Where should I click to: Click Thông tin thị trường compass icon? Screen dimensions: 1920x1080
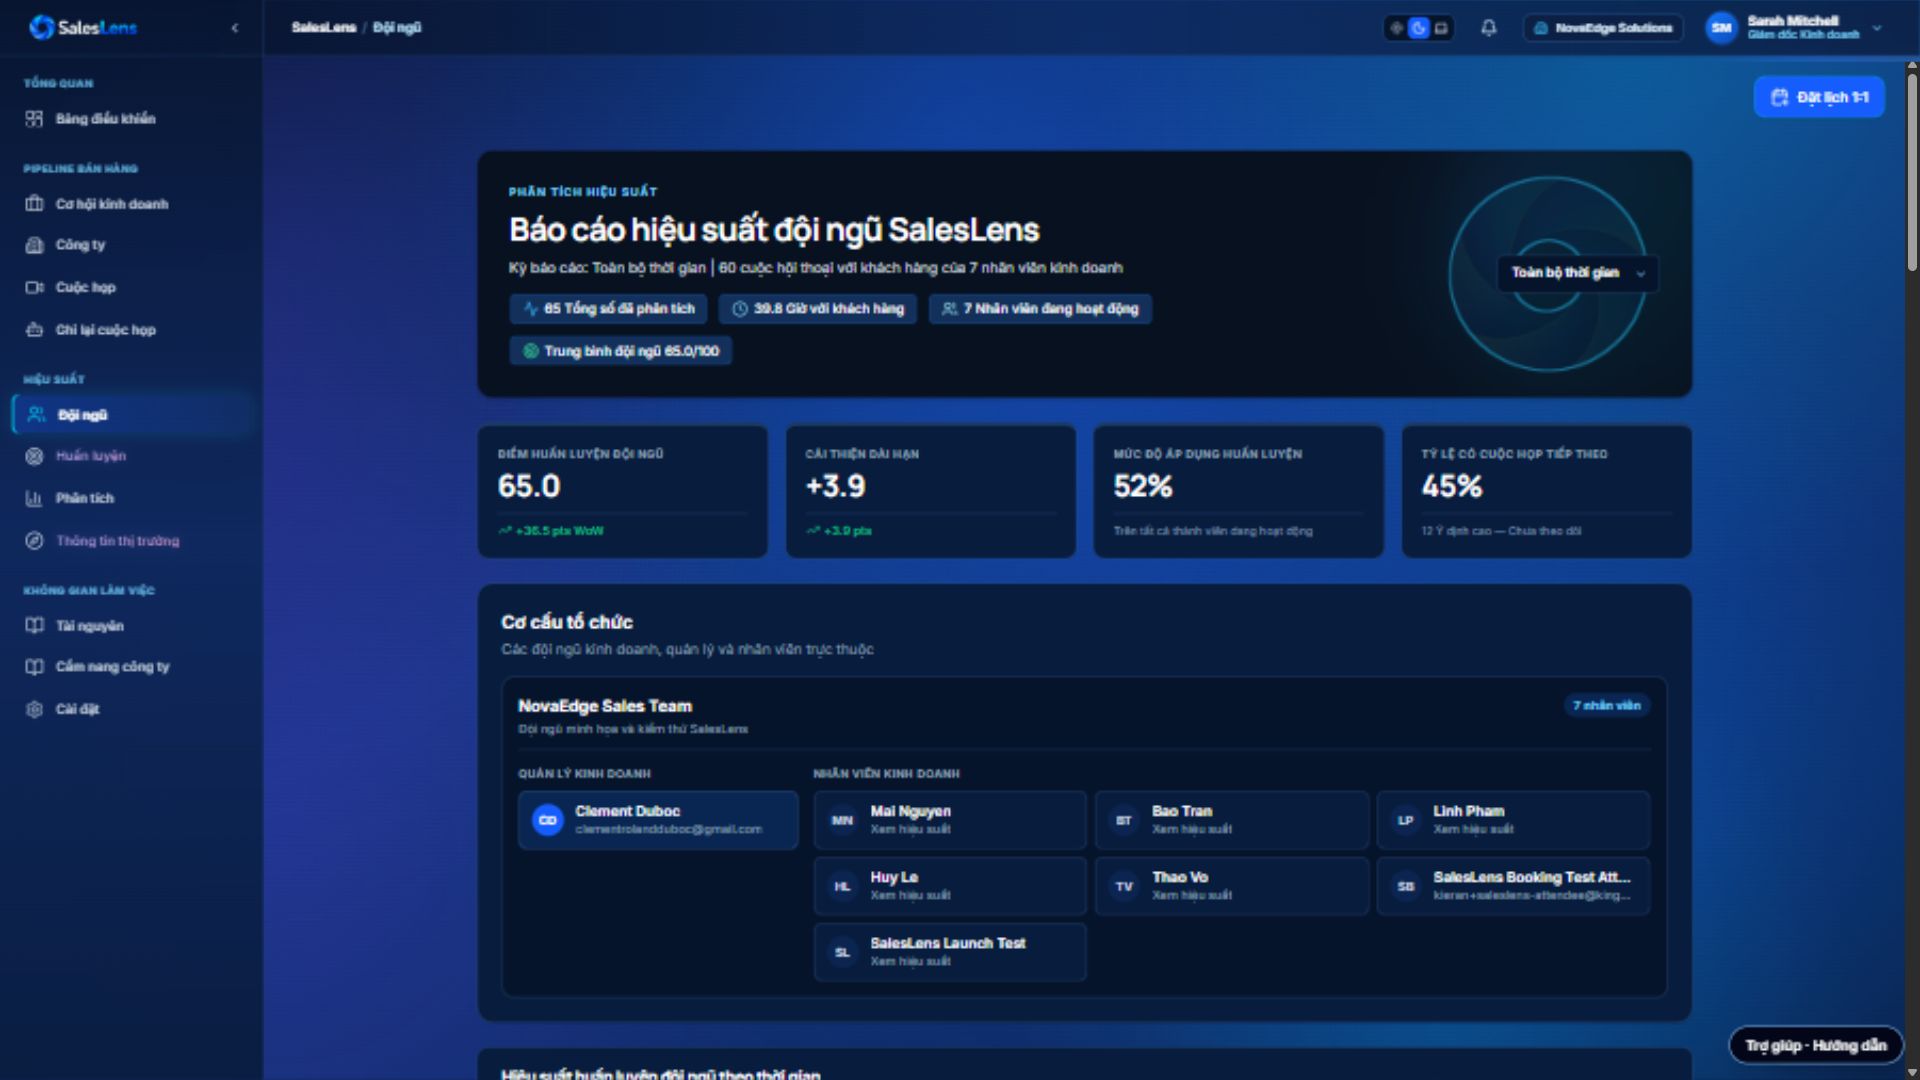pos(35,541)
